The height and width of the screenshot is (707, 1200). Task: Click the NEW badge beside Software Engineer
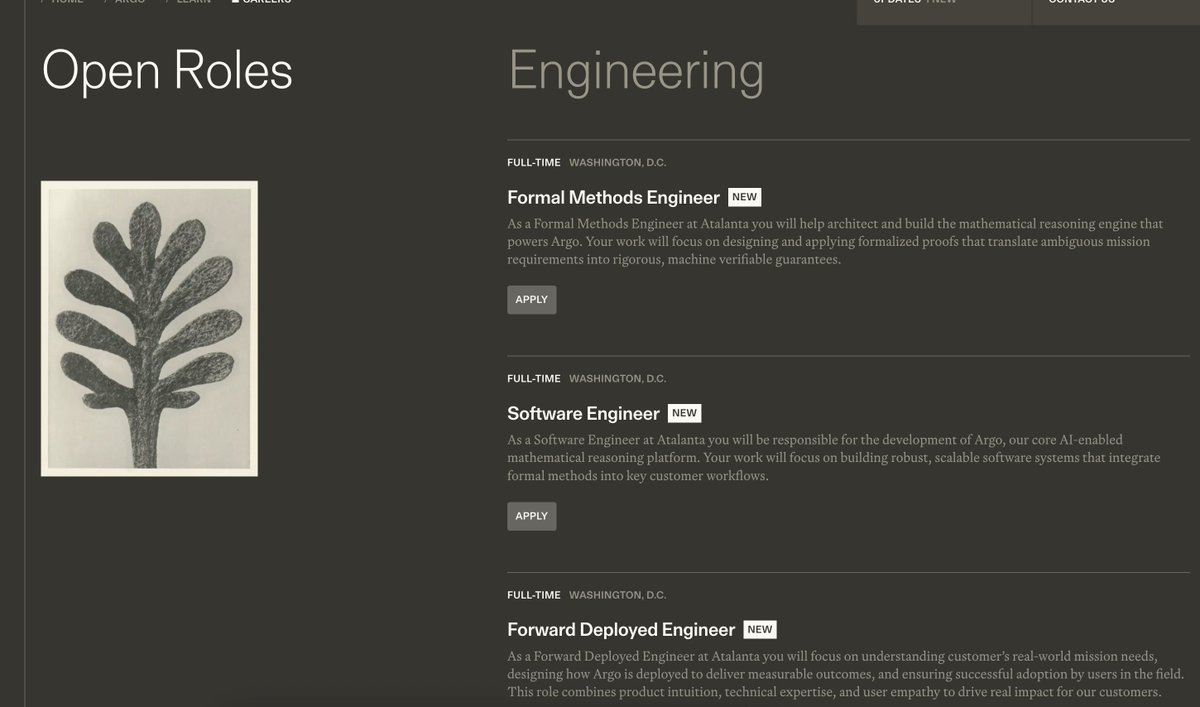[684, 413]
